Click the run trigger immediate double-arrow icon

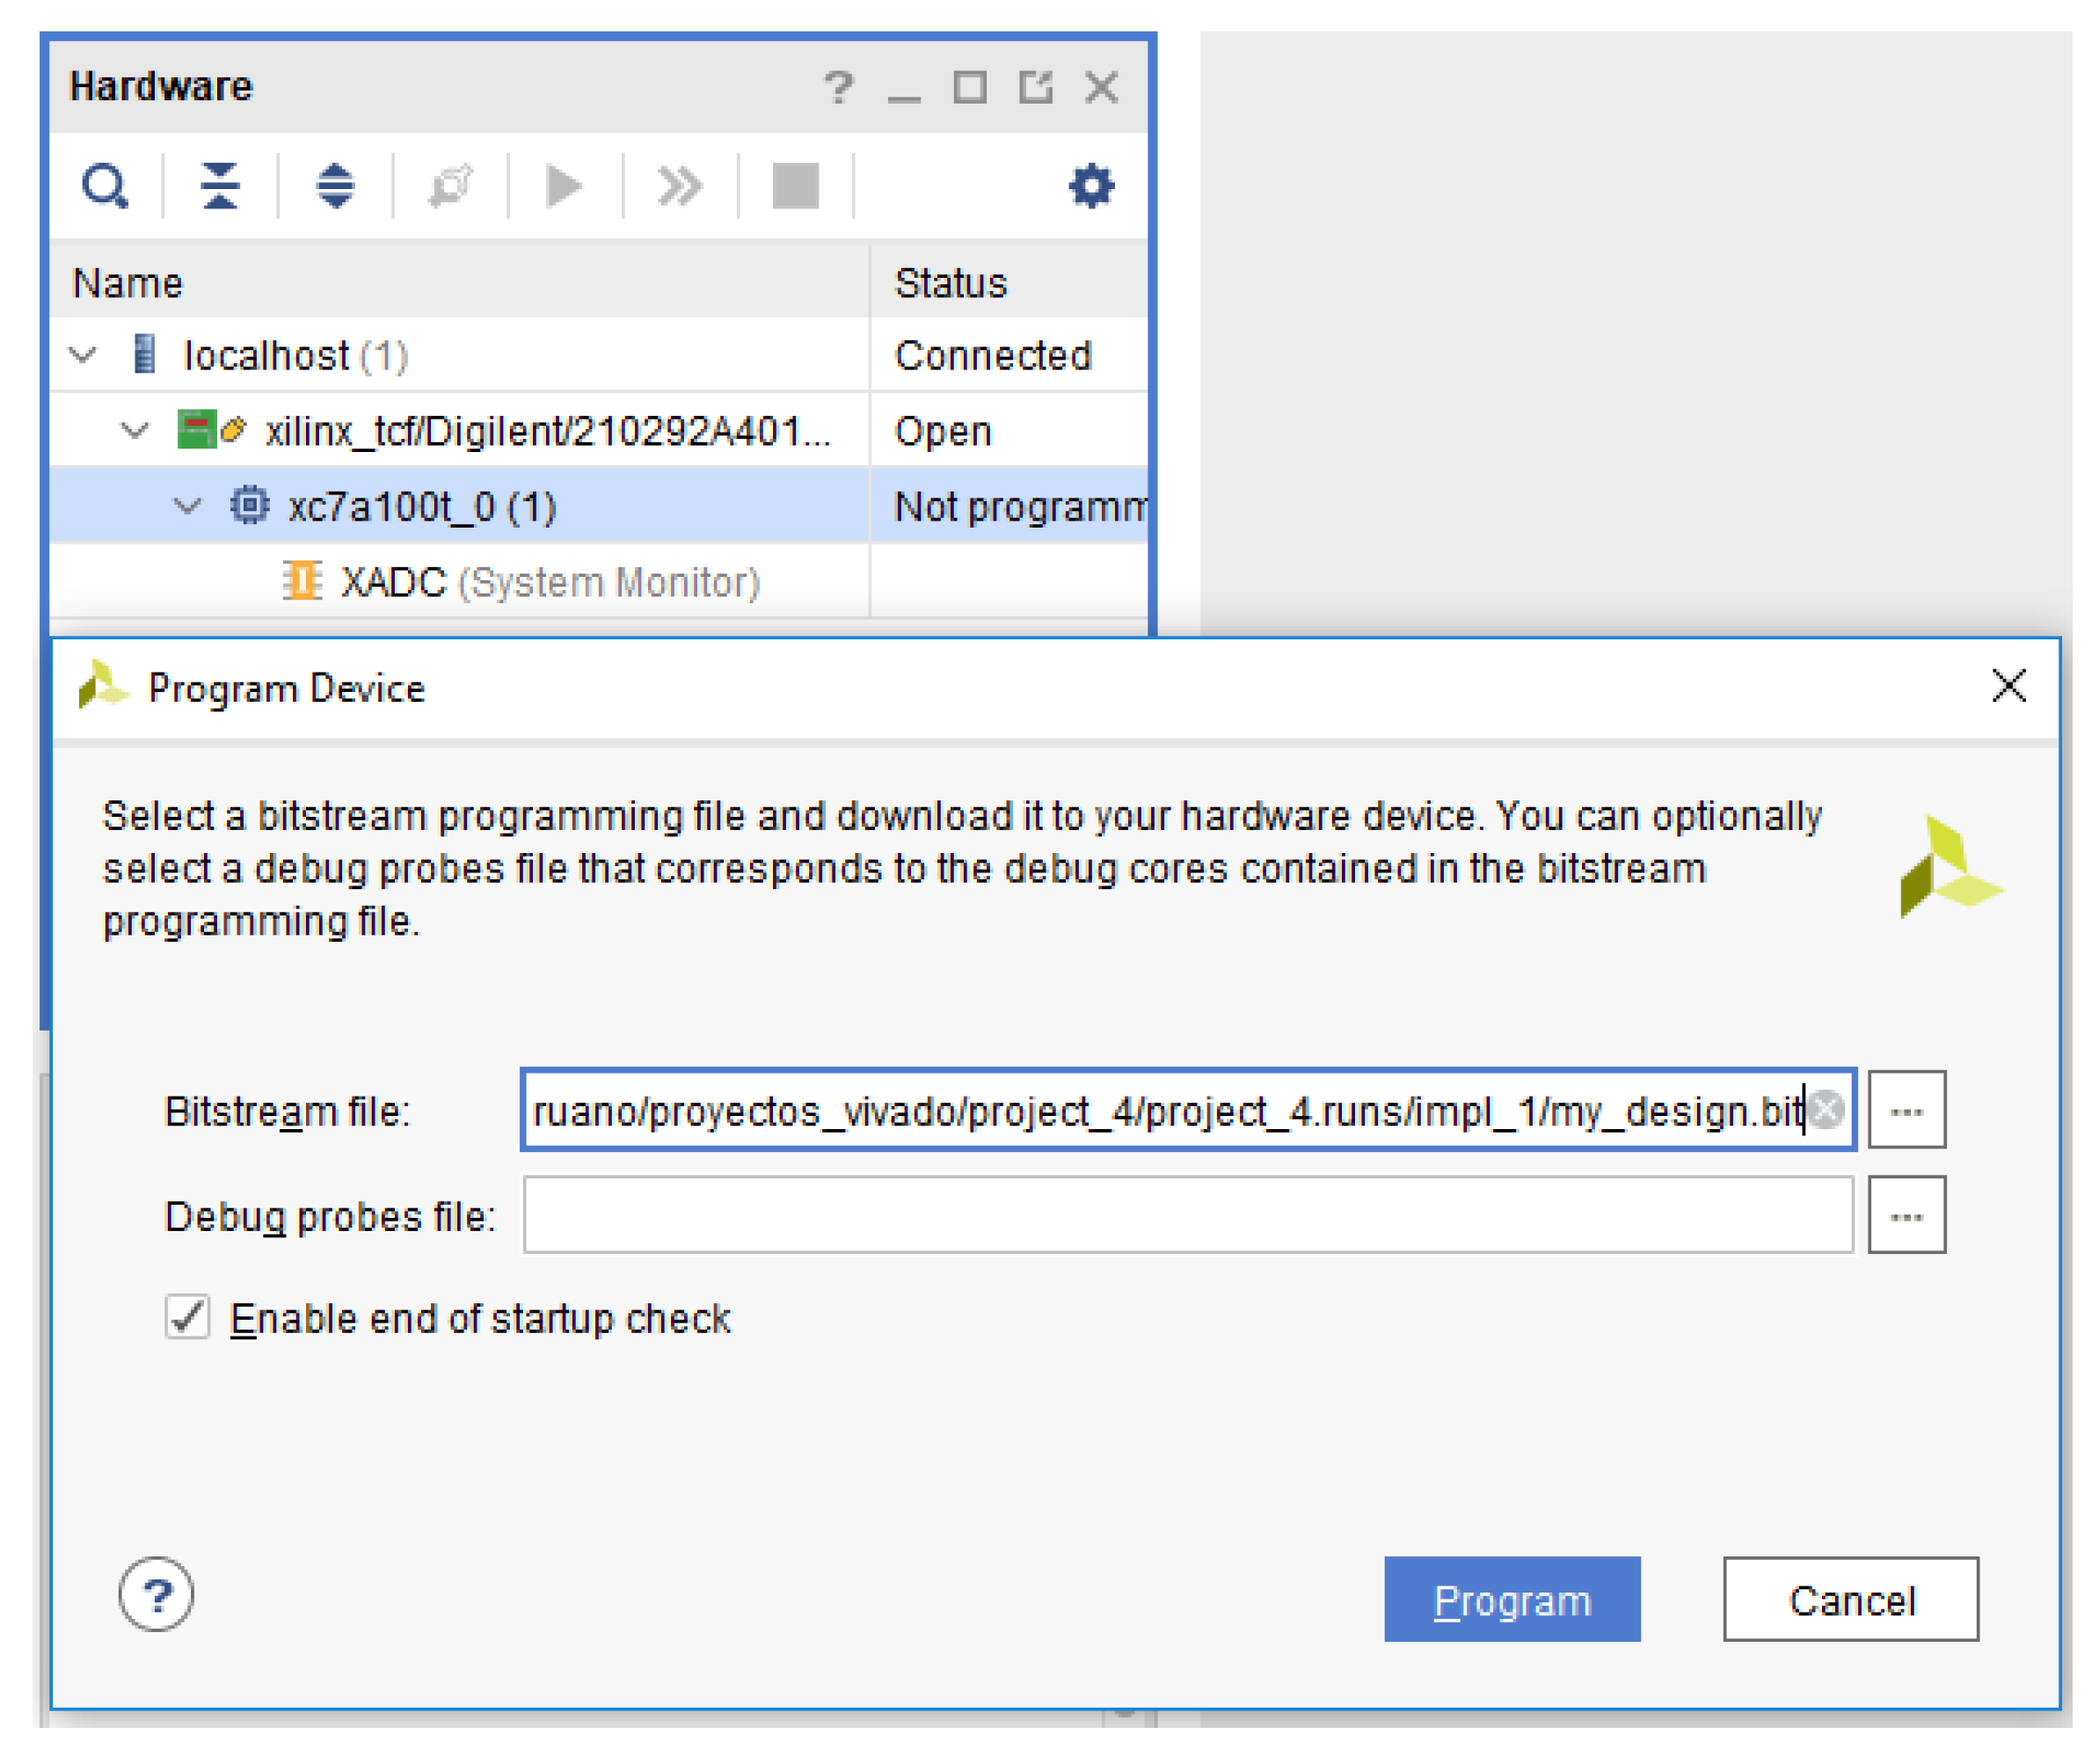pos(680,187)
